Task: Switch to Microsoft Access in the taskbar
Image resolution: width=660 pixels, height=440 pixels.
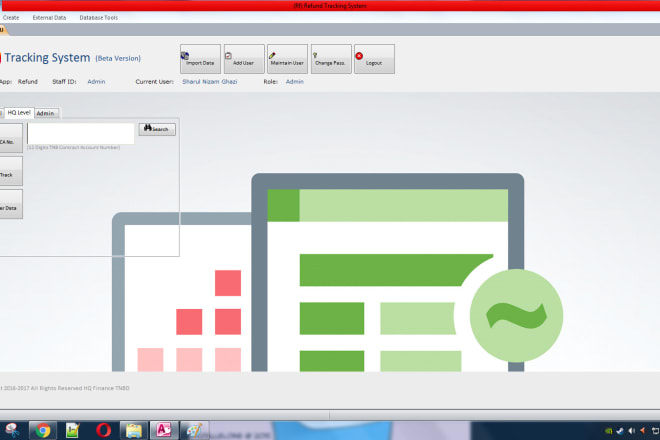Action: click(x=163, y=430)
